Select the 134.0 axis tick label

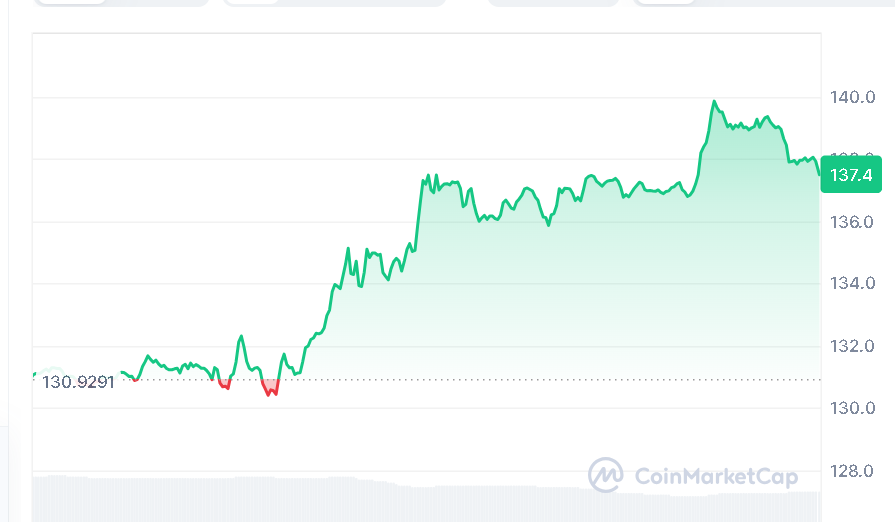[x=852, y=284]
